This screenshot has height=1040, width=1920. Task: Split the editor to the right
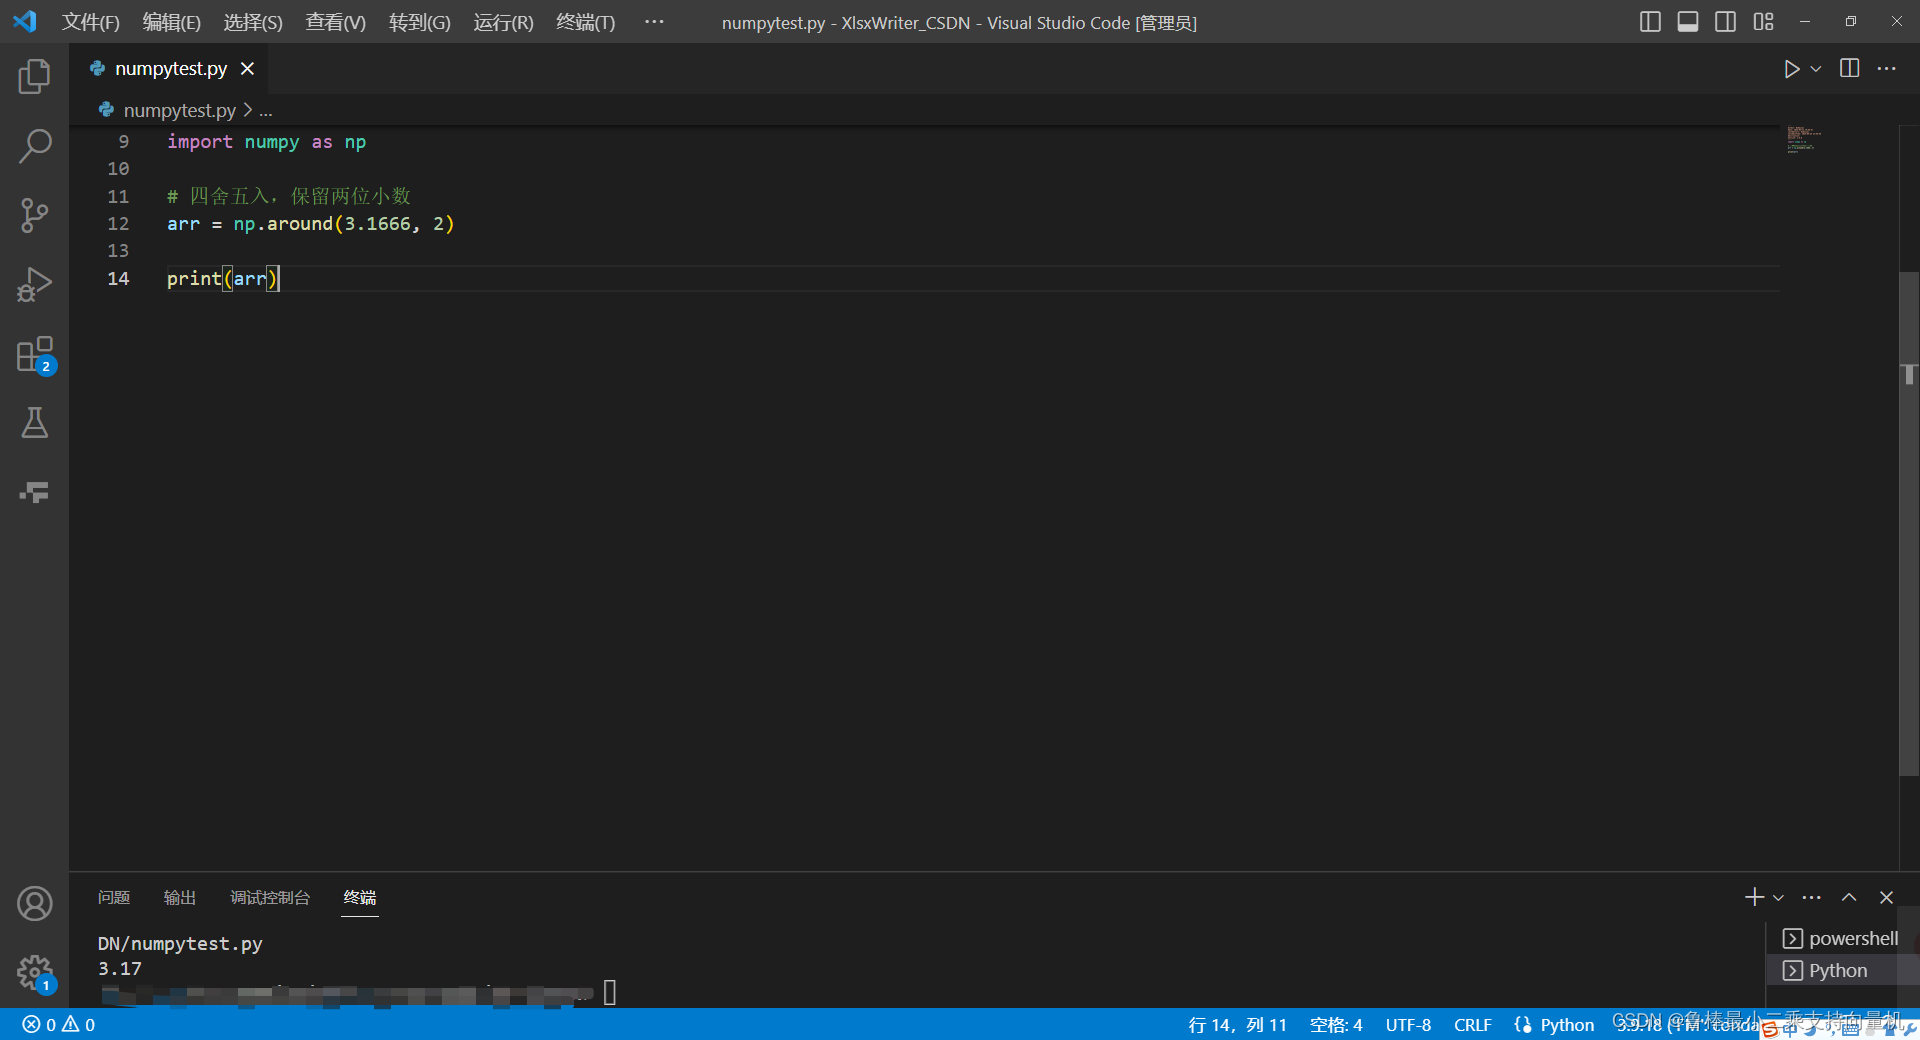pyautogui.click(x=1850, y=68)
